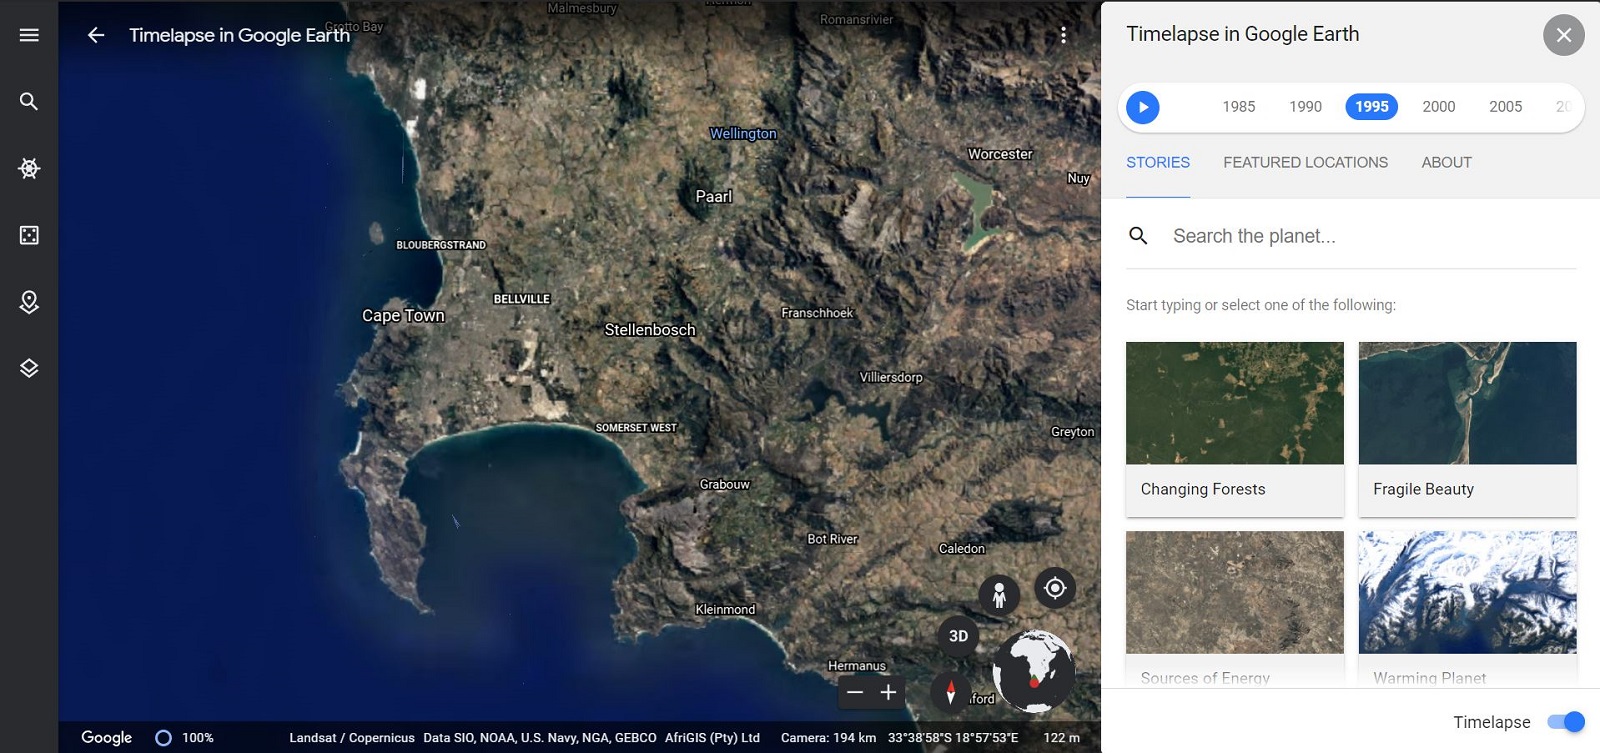1600x753 pixels.
Task: Click the I'm Feeling Lucky dice icon
Action: coord(29,235)
